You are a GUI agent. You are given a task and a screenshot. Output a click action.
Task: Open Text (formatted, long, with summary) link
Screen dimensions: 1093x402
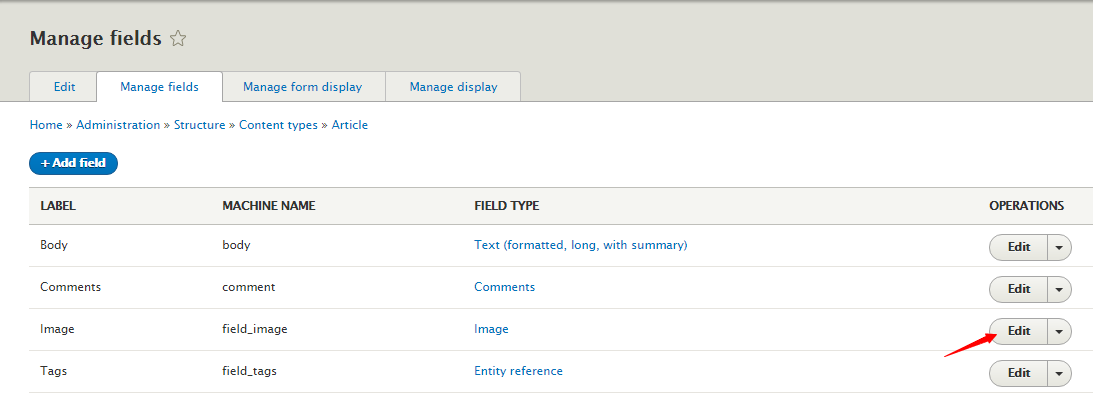coord(581,245)
